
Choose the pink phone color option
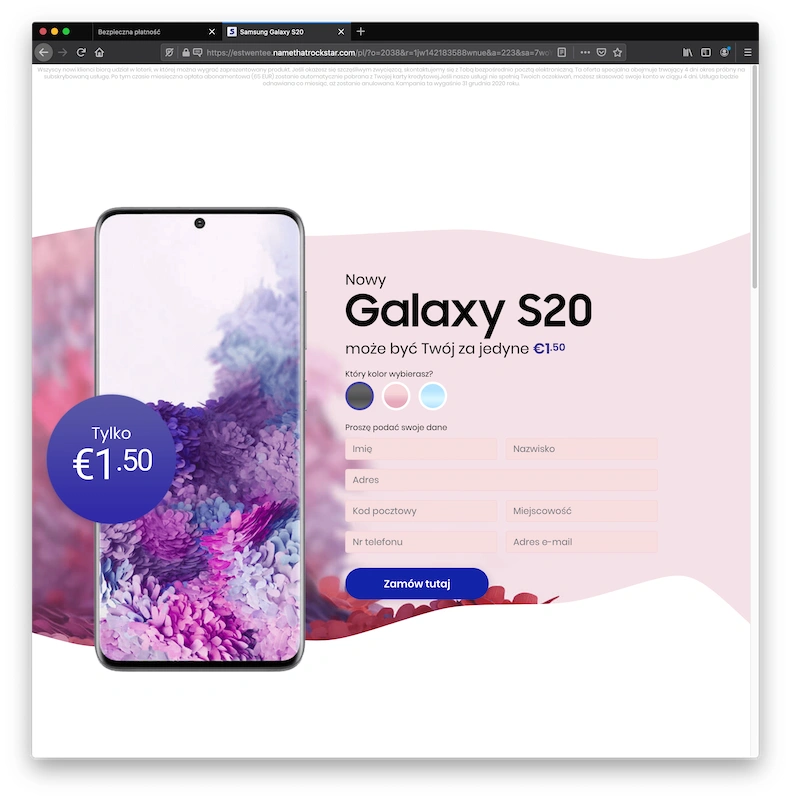[396, 396]
